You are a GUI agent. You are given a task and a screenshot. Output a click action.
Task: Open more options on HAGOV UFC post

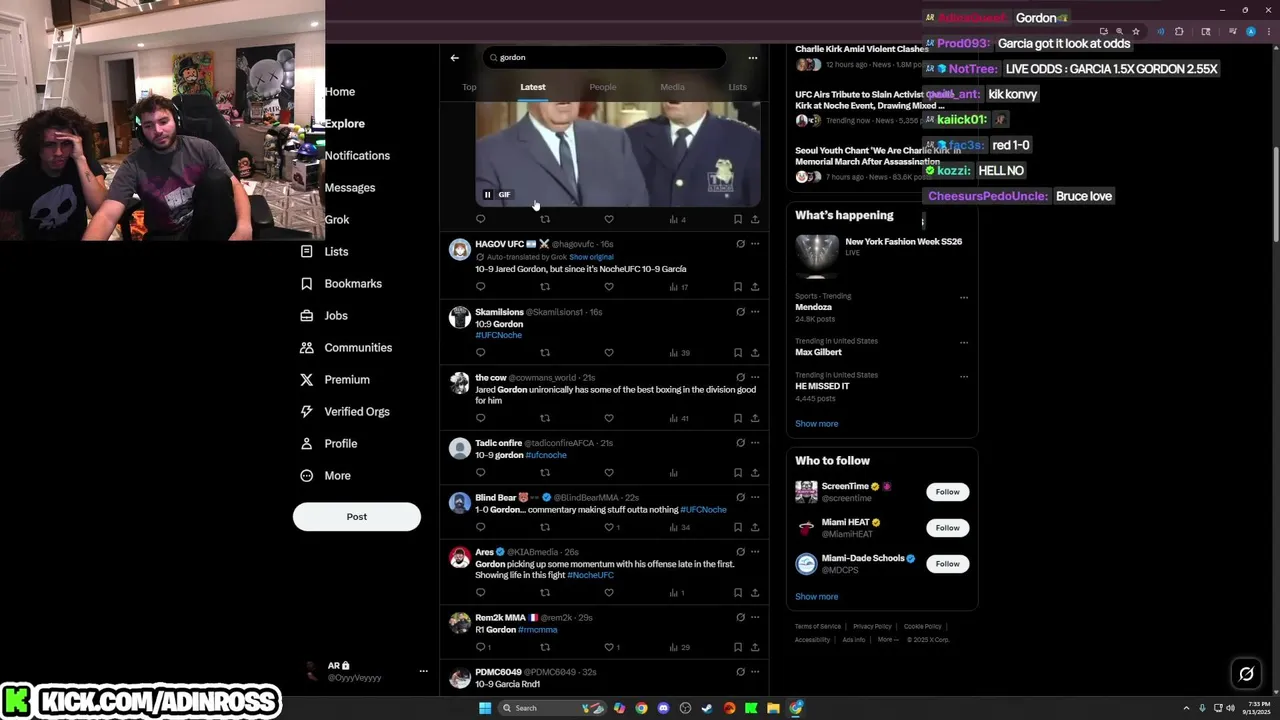(x=755, y=244)
